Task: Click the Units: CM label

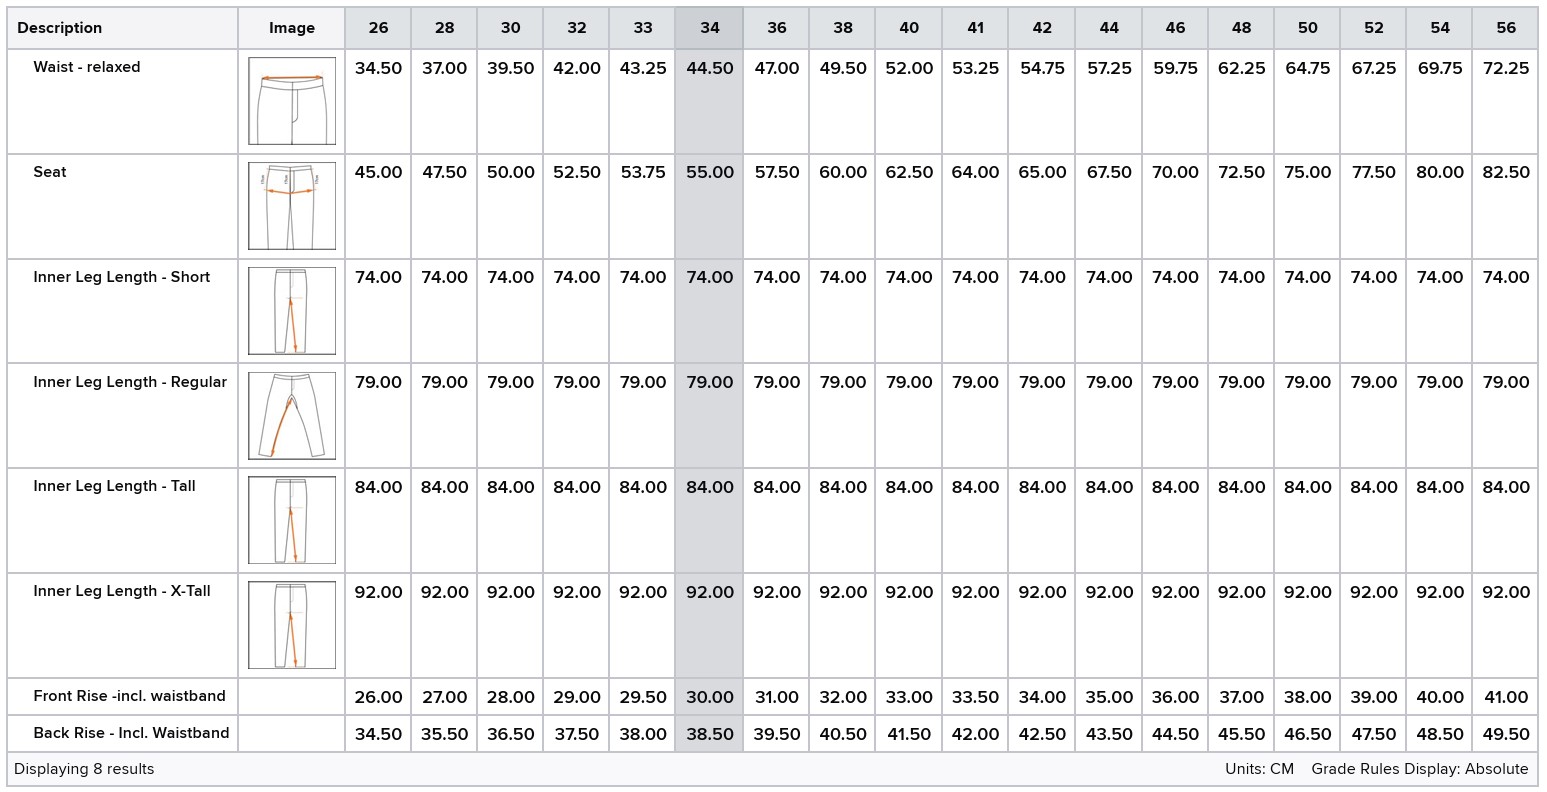Action: [x=1259, y=769]
